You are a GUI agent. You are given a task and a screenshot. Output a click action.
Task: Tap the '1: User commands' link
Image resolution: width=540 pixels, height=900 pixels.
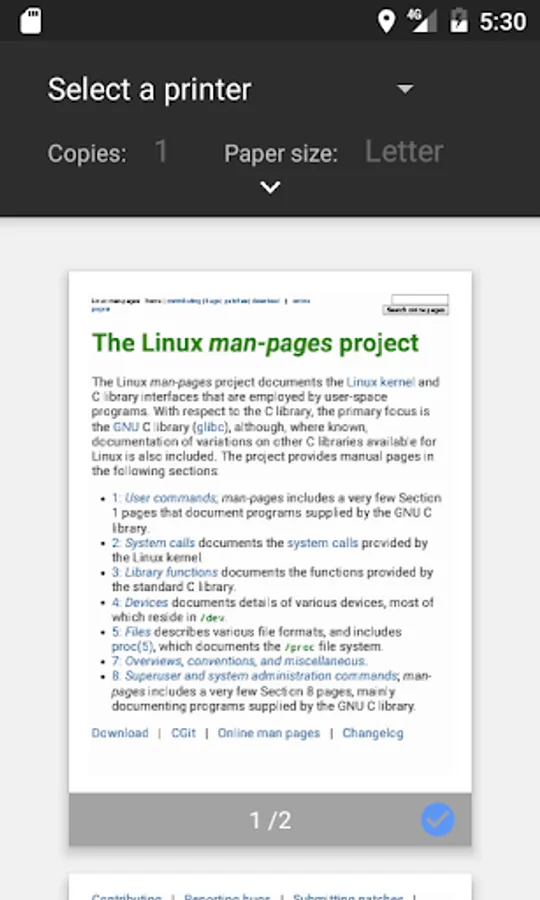point(164,498)
